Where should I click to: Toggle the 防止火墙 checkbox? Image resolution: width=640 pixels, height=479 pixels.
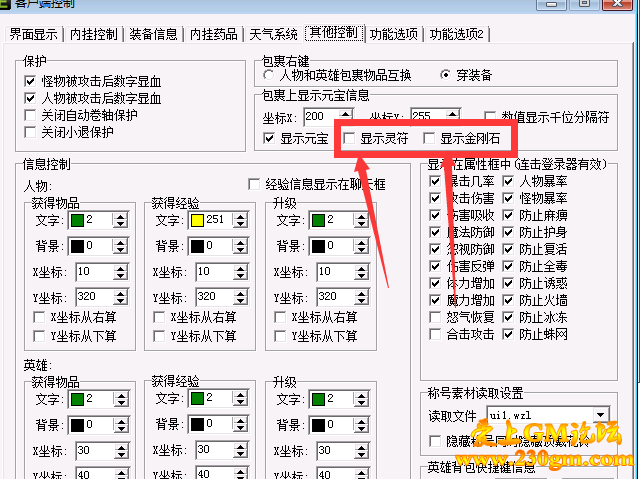[x=508, y=300]
